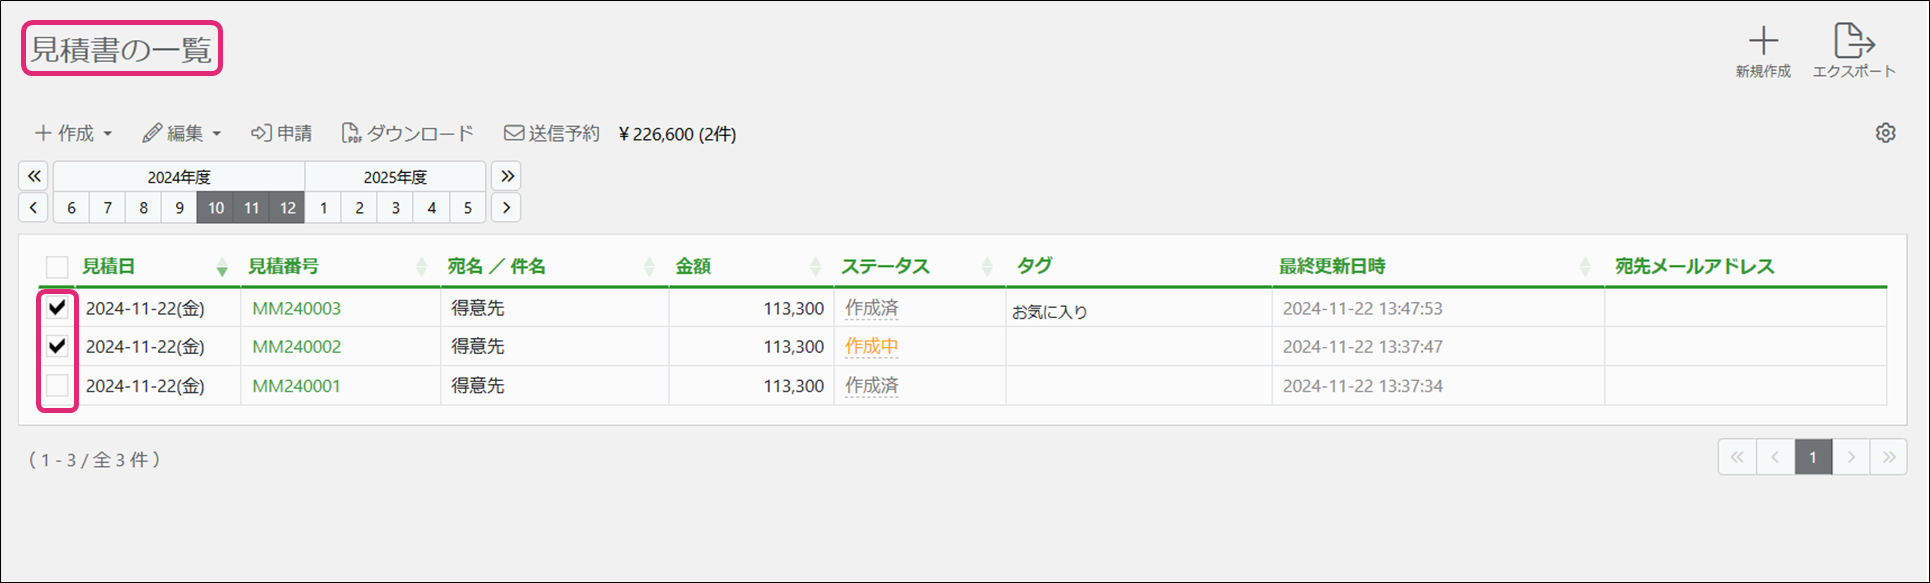Screen dimensions: 1930x583
Task: Click the 送信予約 envelope button
Action: tap(551, 133)
